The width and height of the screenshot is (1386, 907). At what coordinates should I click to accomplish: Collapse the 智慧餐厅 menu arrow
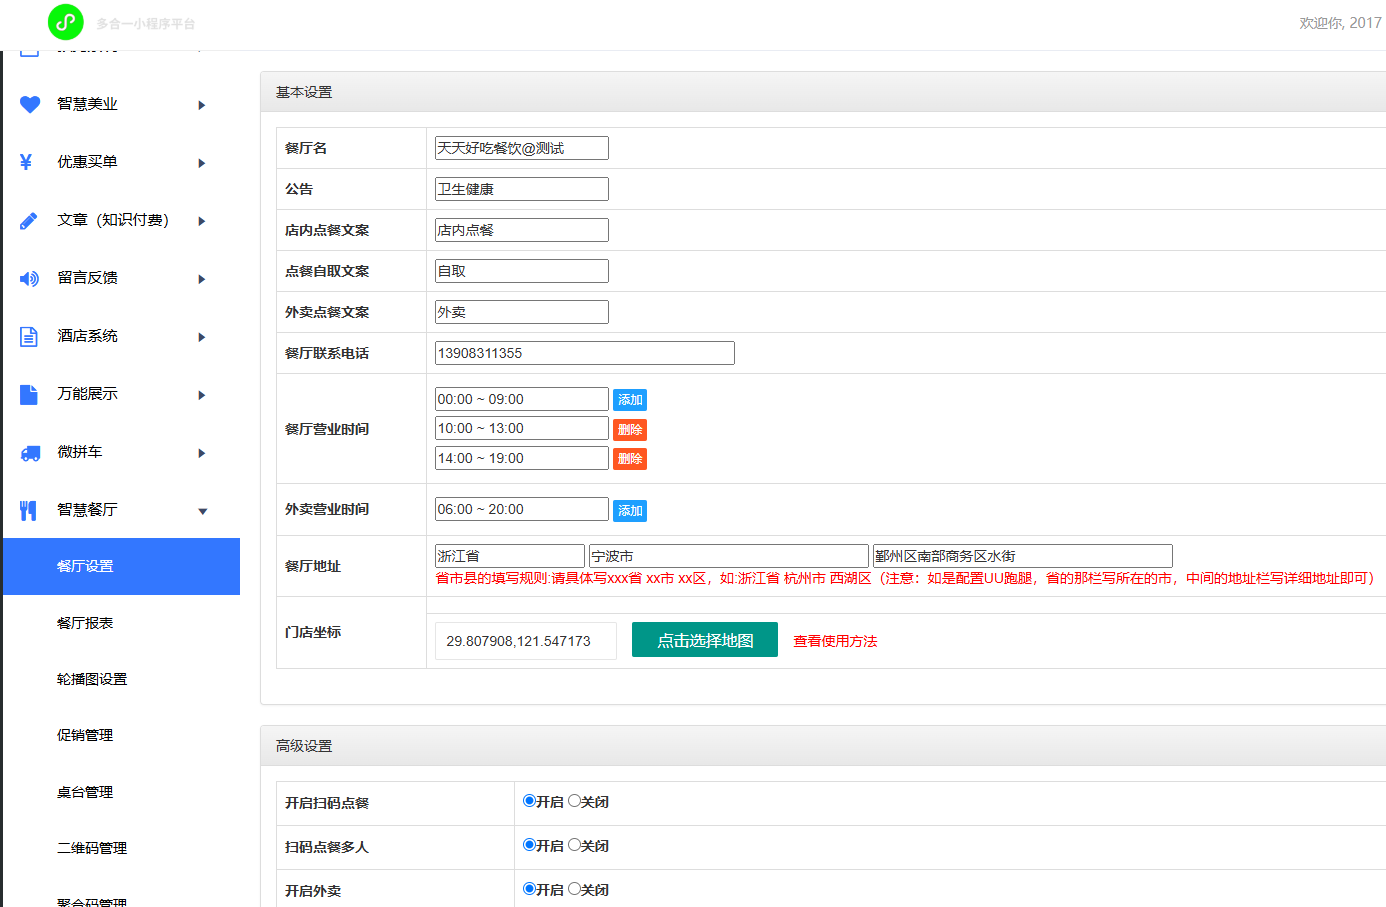[203, 511]
